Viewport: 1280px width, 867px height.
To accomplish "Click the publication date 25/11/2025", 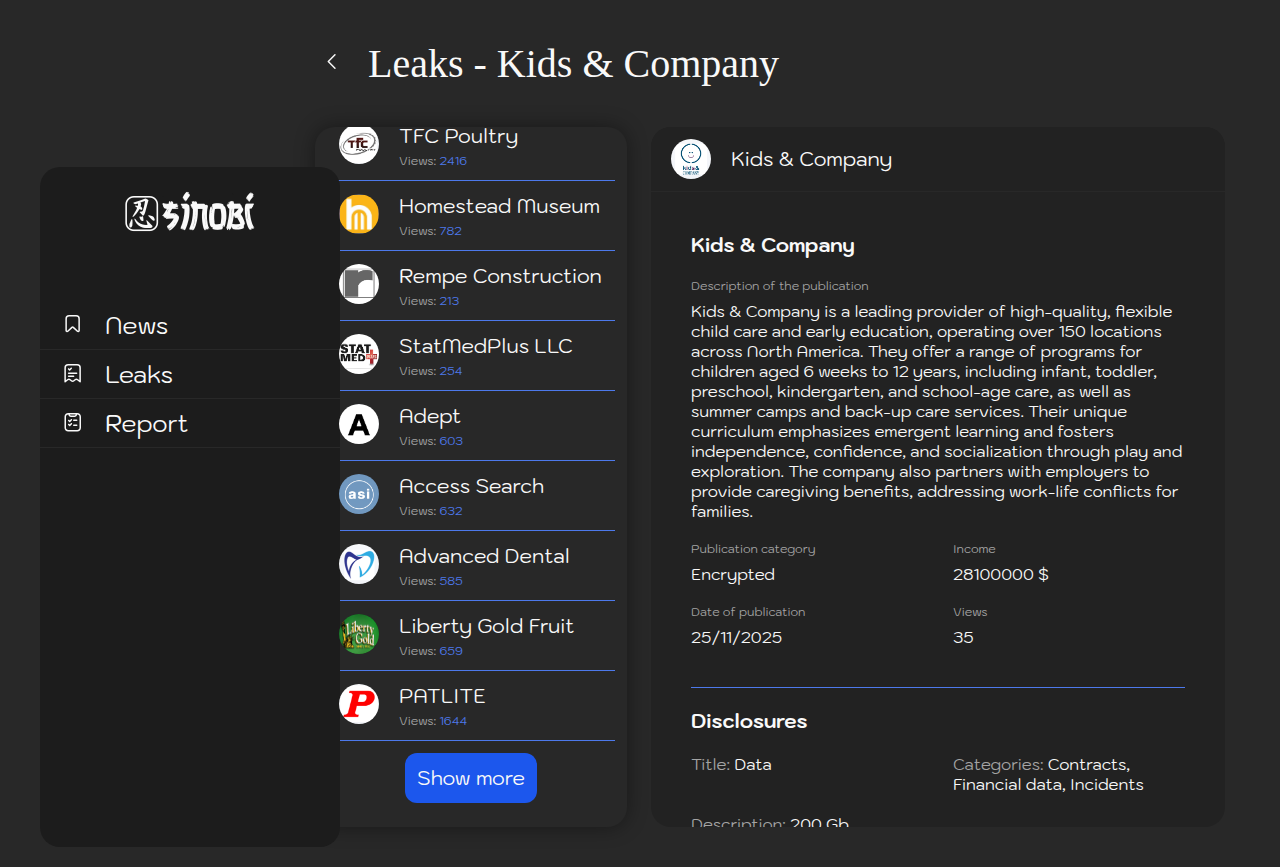I will [736, 638].
